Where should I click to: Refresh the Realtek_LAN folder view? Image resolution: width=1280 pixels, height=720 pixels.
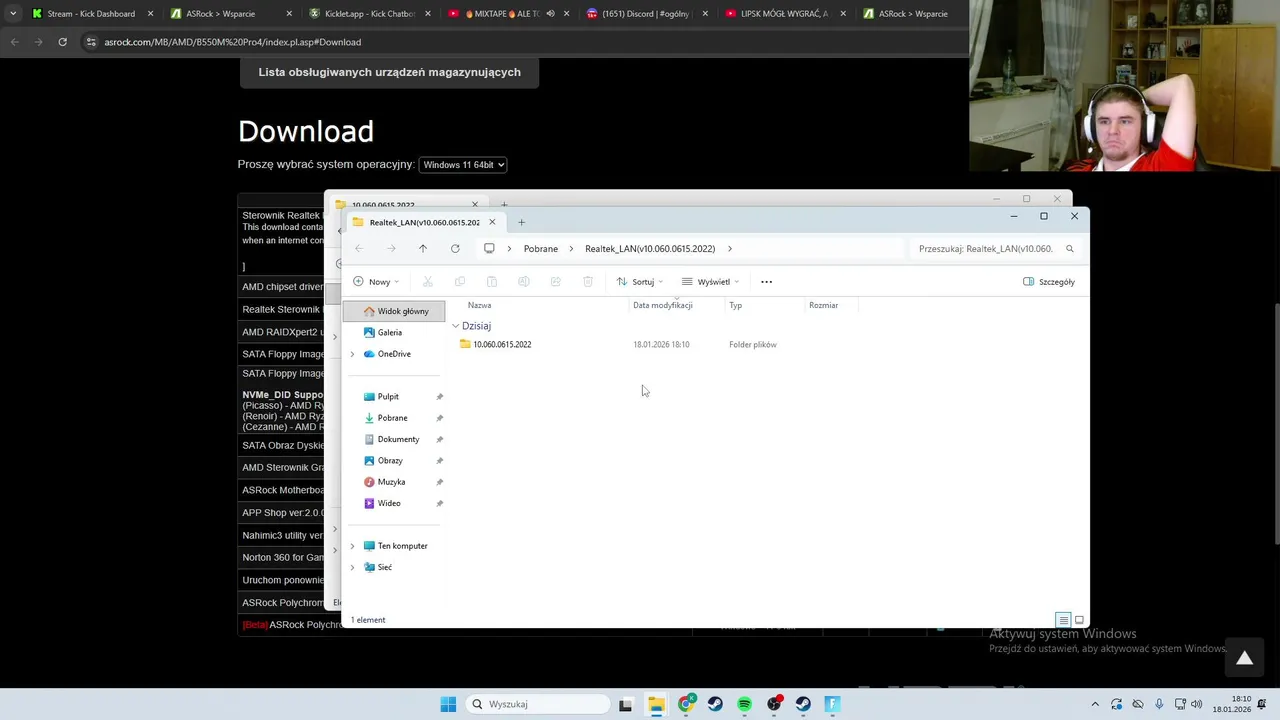click(x=455, y=248)
